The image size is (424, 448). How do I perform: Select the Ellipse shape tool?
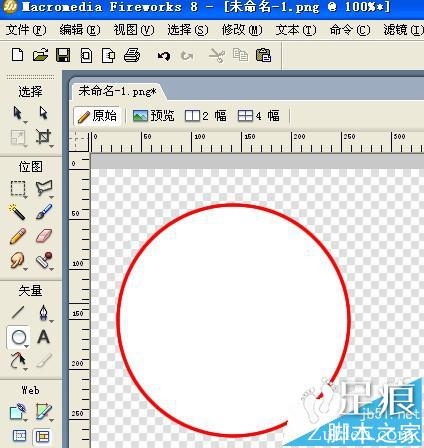(18, 337)
